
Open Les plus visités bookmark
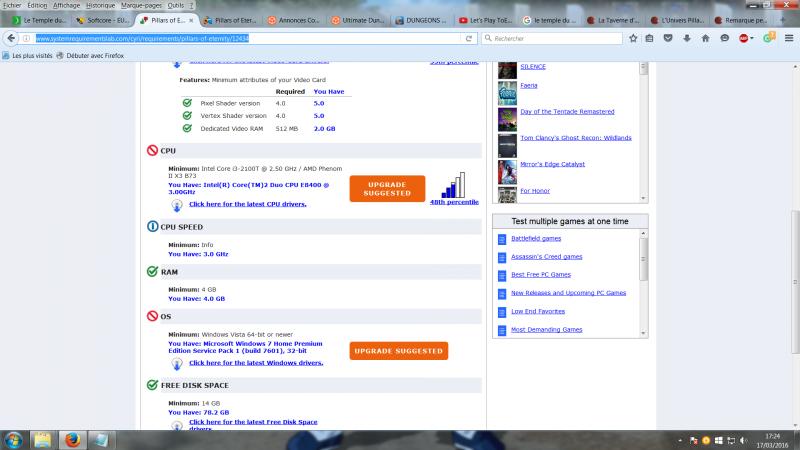point(27,56)
